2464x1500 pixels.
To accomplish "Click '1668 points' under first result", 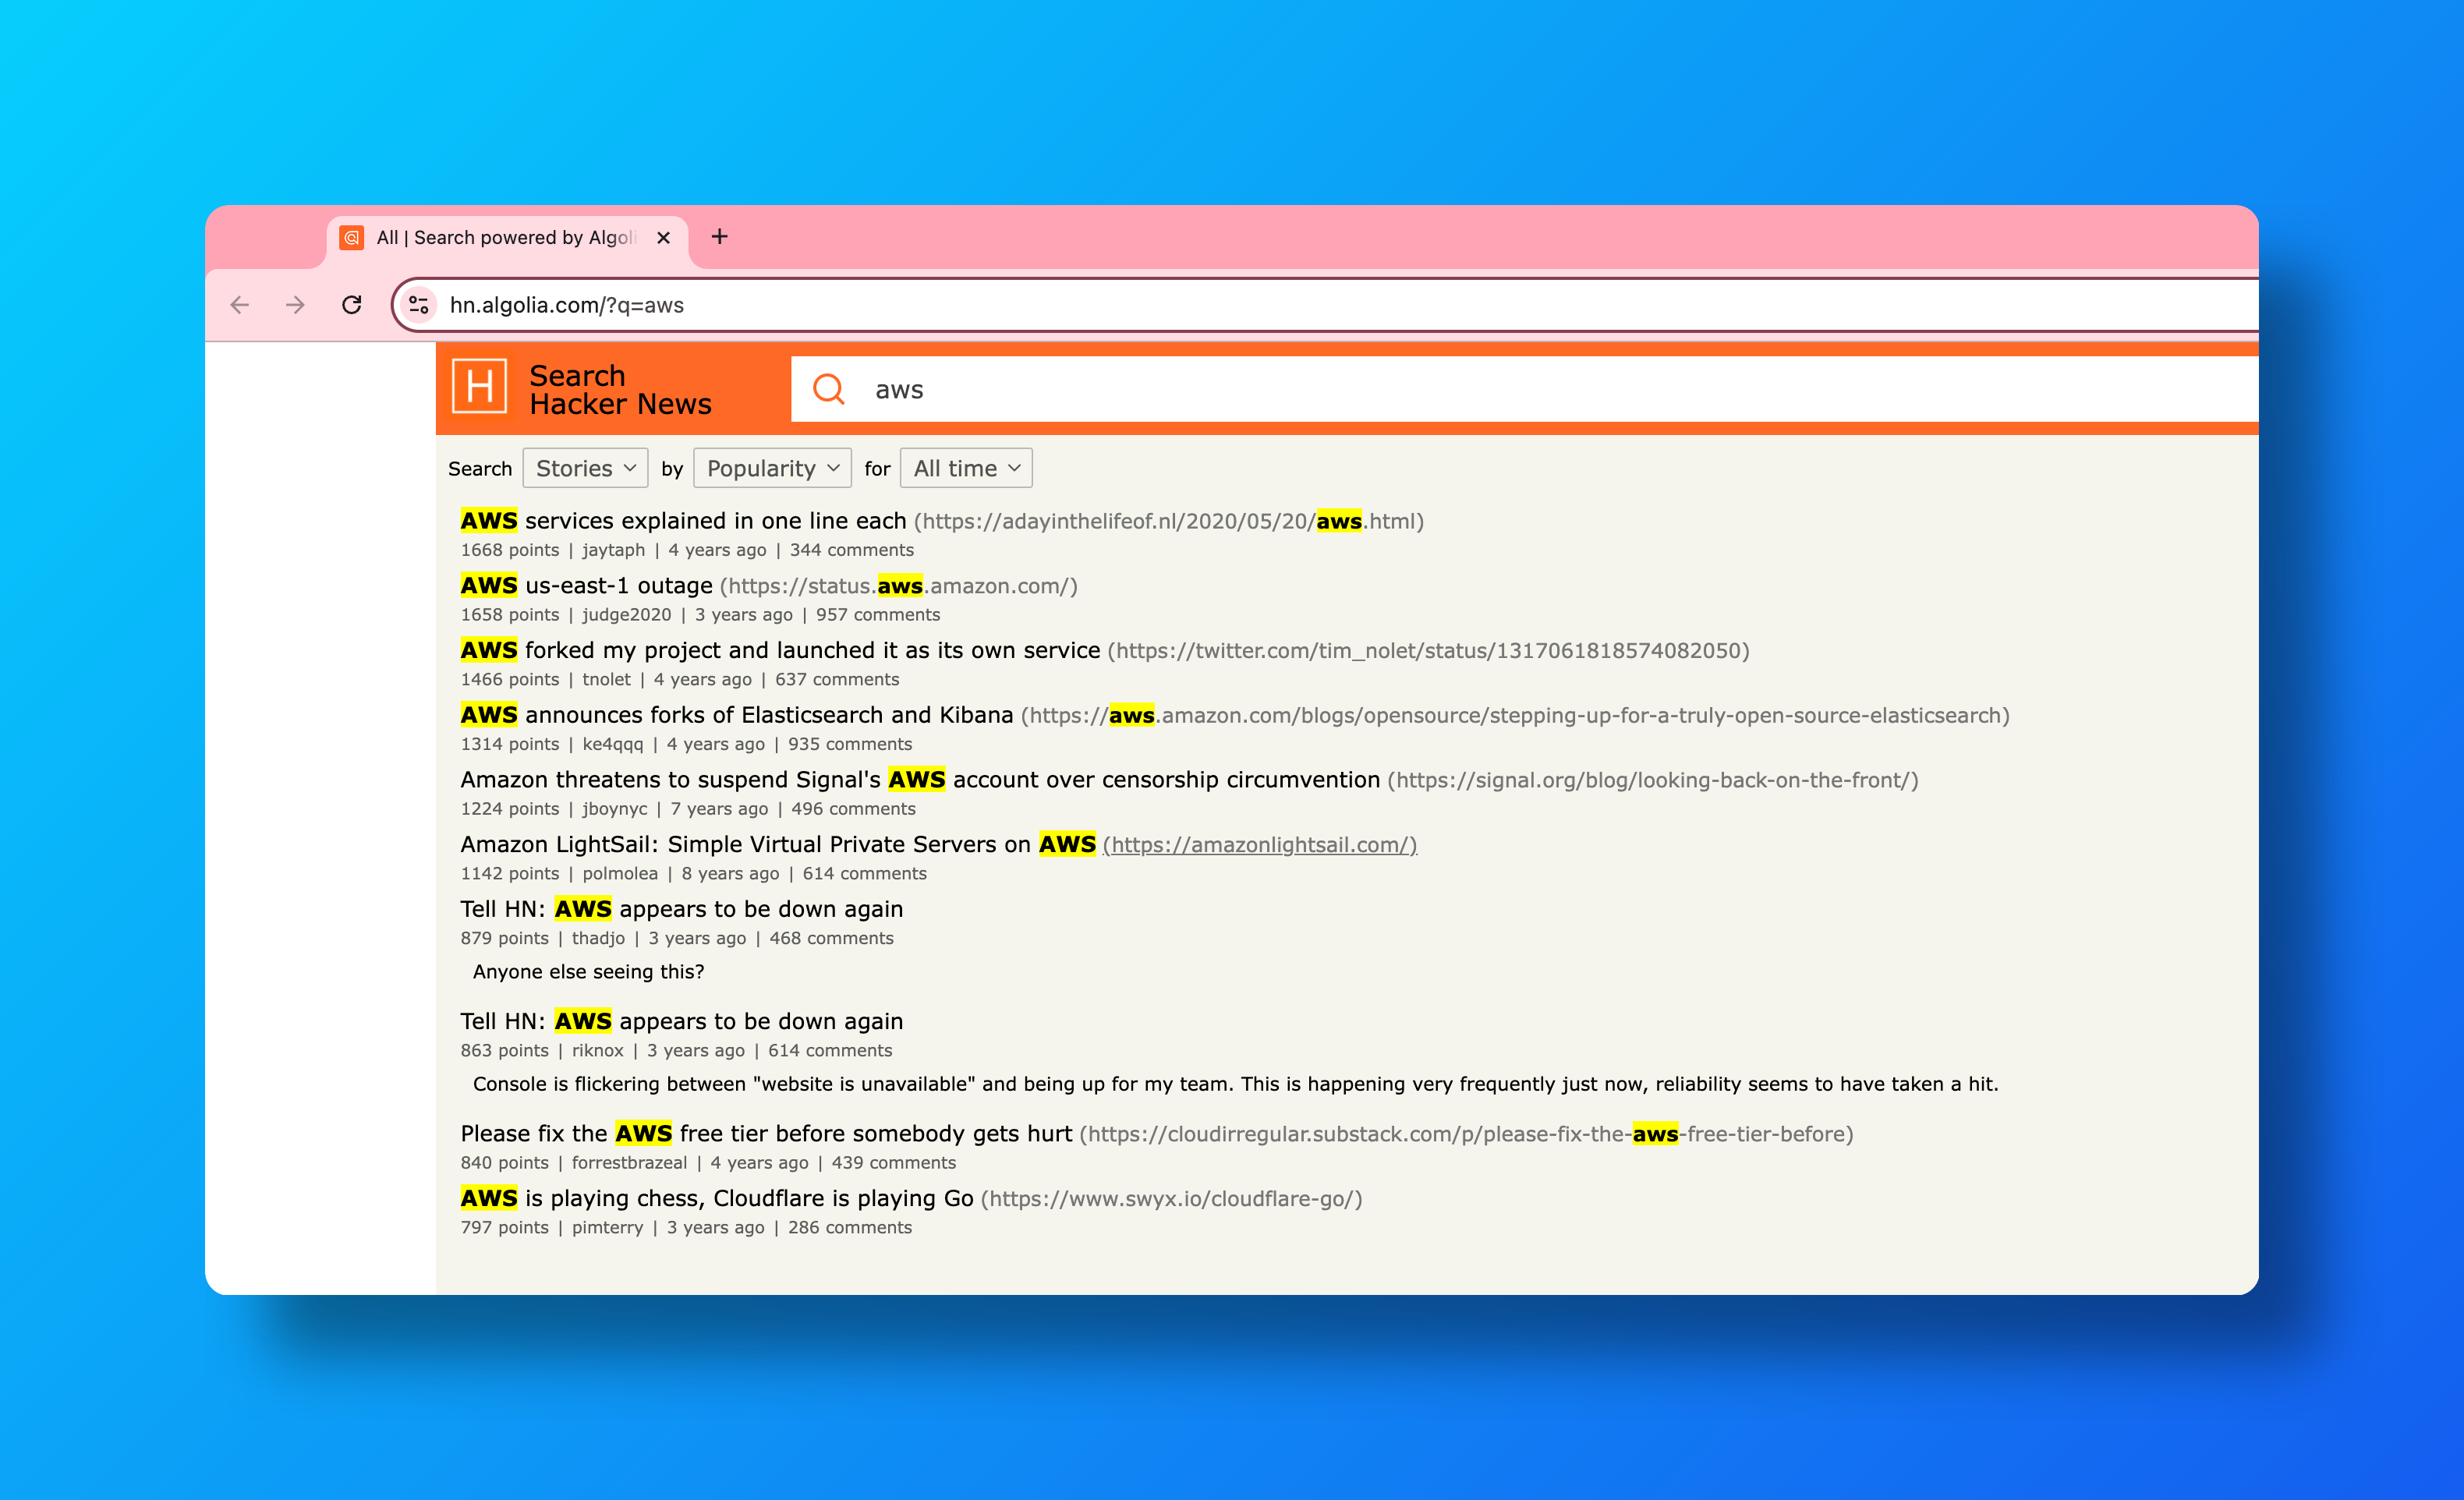I will [510, 550].
